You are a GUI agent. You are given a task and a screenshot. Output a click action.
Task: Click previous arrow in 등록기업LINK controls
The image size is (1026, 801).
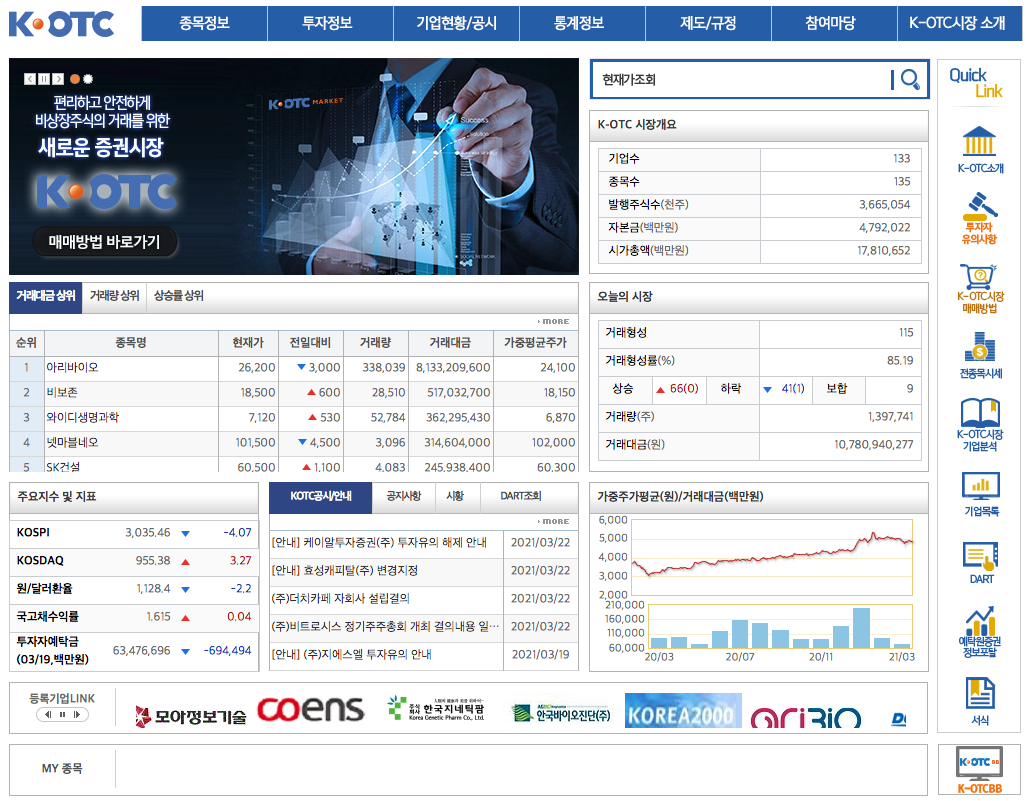pos(48,715)
